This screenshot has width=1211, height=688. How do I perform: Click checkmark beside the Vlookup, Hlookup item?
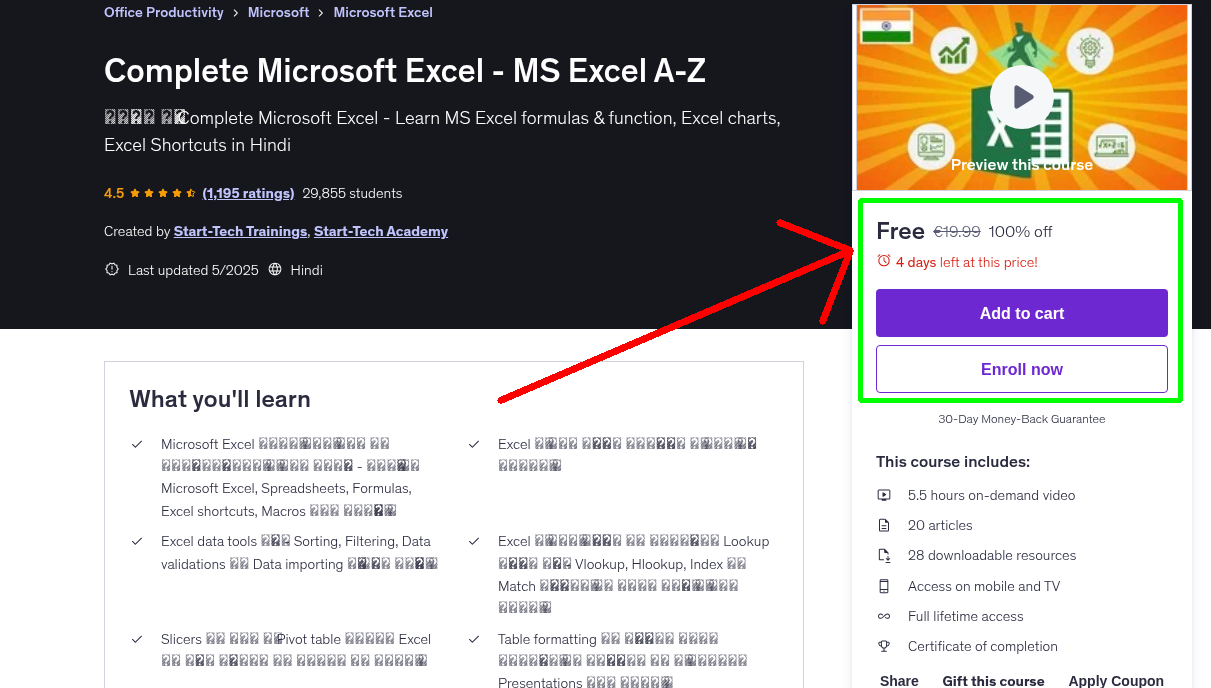[474, 541]
